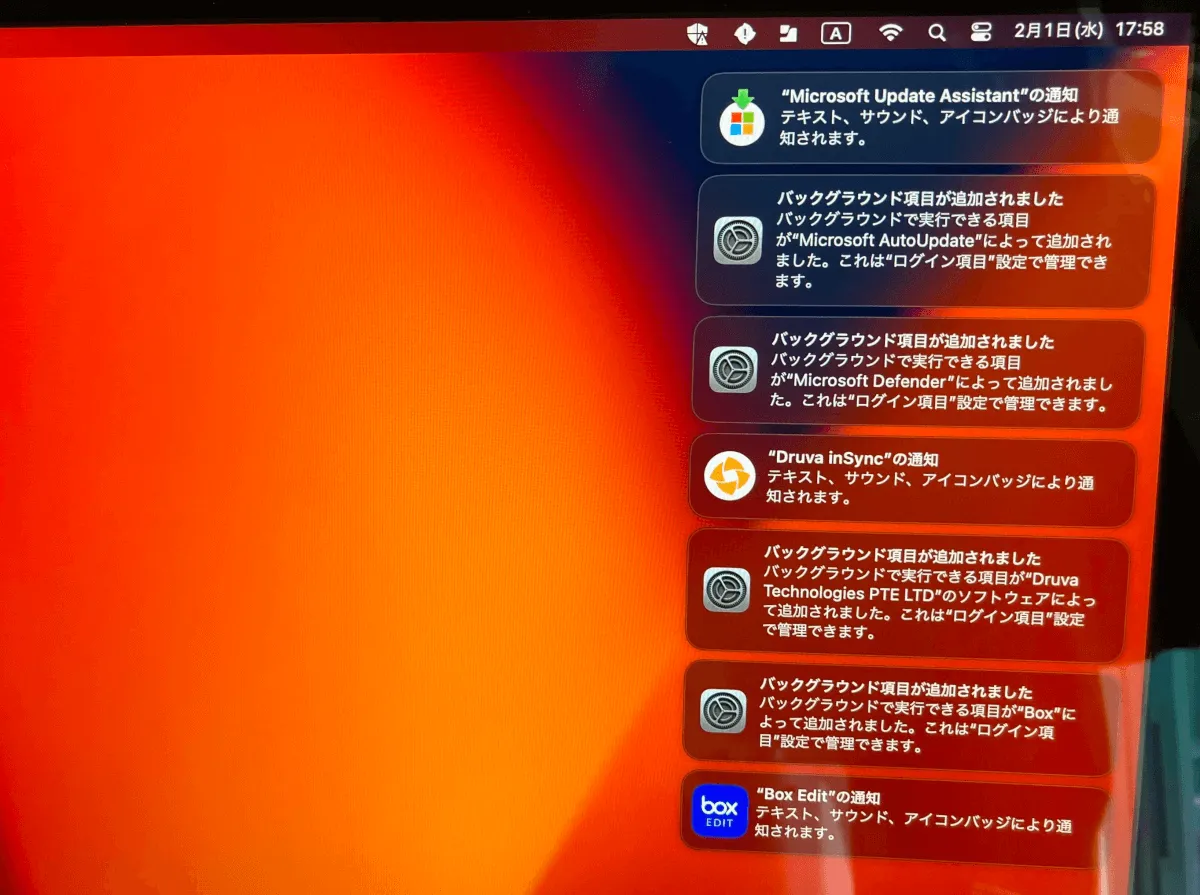Click the Box Edit app icon
The width and height of the screenshot is (1200, 895).
pos(719,810)
